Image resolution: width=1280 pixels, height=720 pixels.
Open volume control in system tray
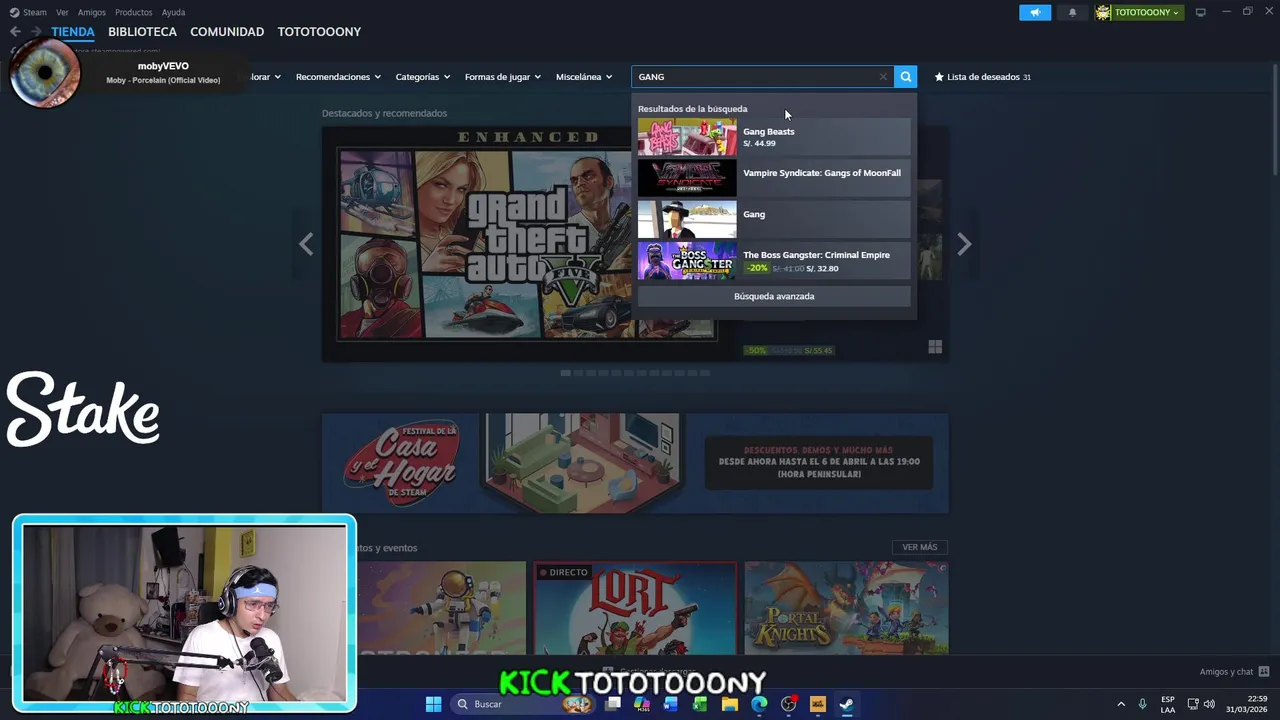click(x=1209, y=704)
